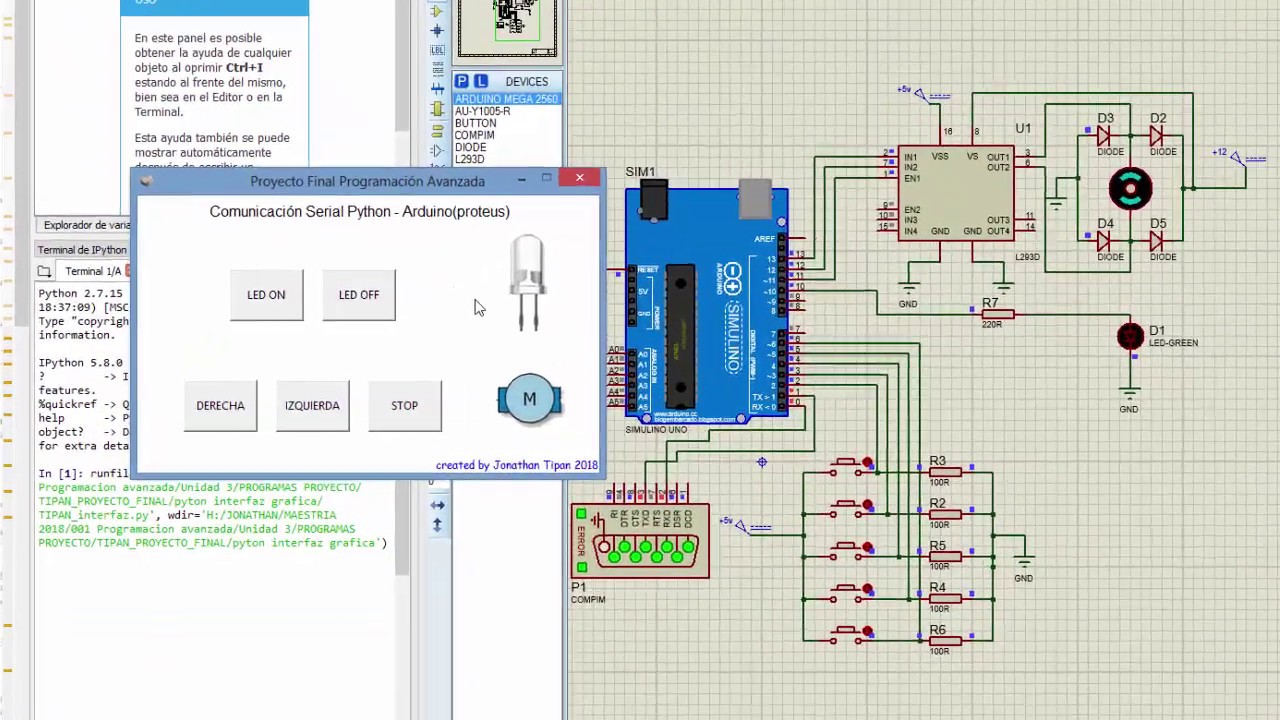Click the STOP motor button

404,406
